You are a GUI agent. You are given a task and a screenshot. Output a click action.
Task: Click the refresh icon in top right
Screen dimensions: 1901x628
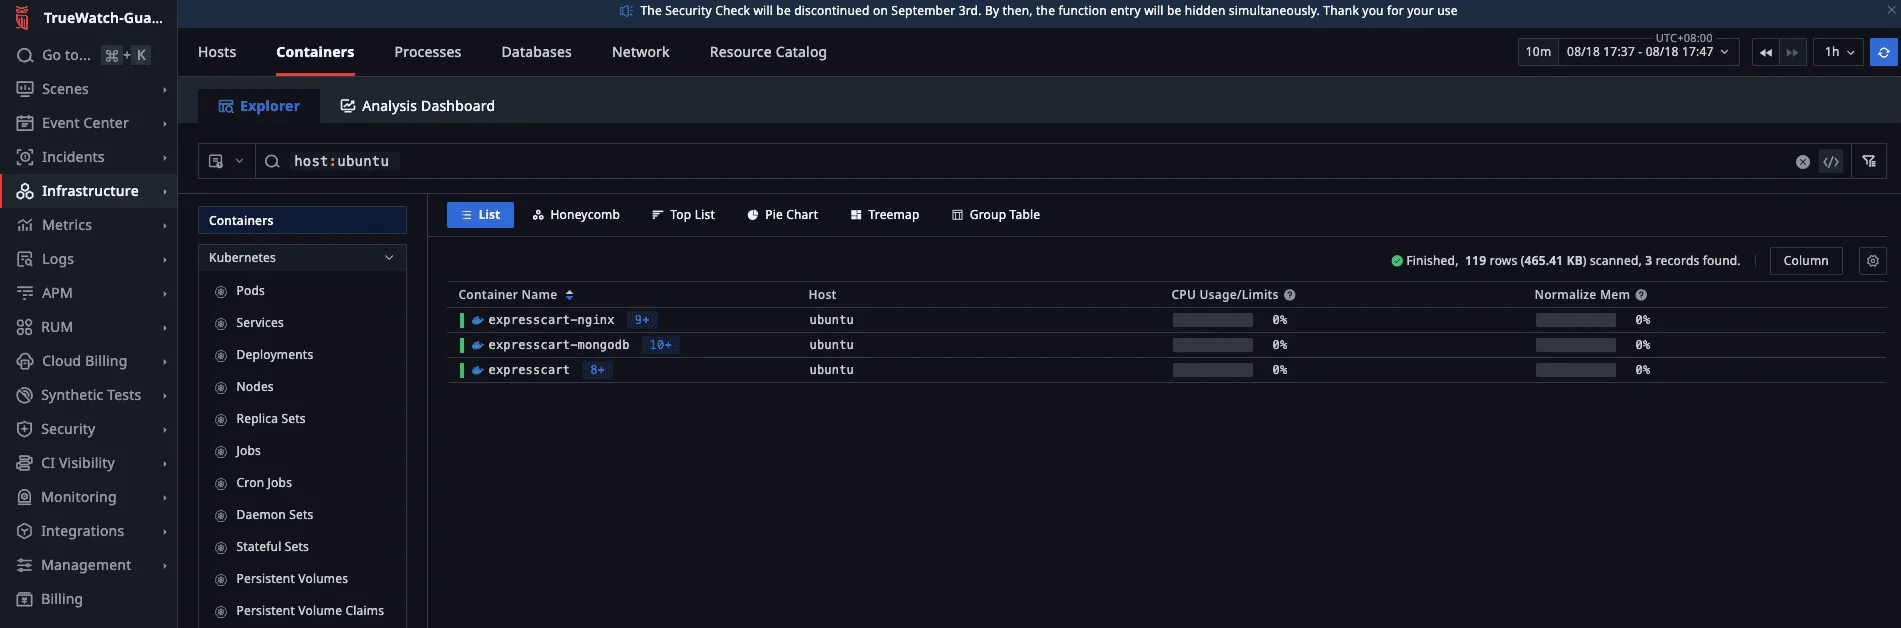tap(1883, 52)
